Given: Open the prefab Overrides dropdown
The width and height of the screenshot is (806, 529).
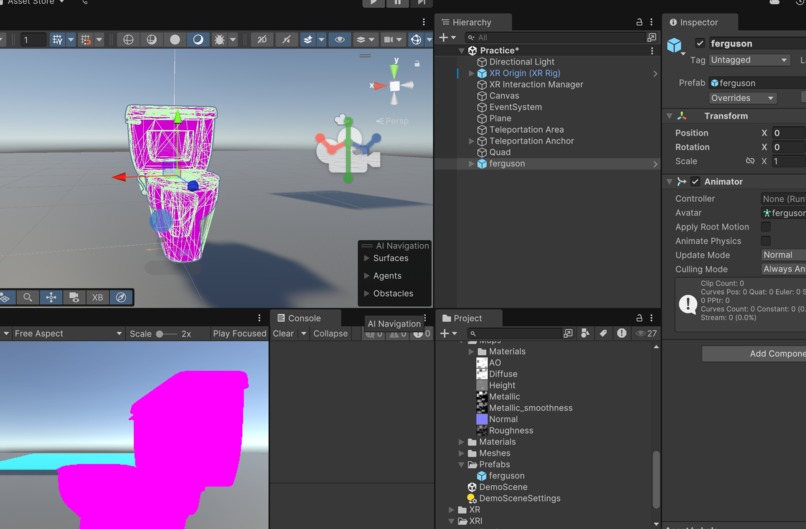Looking at the screenshot, I should pyautogui.click(x=742, y=98).
